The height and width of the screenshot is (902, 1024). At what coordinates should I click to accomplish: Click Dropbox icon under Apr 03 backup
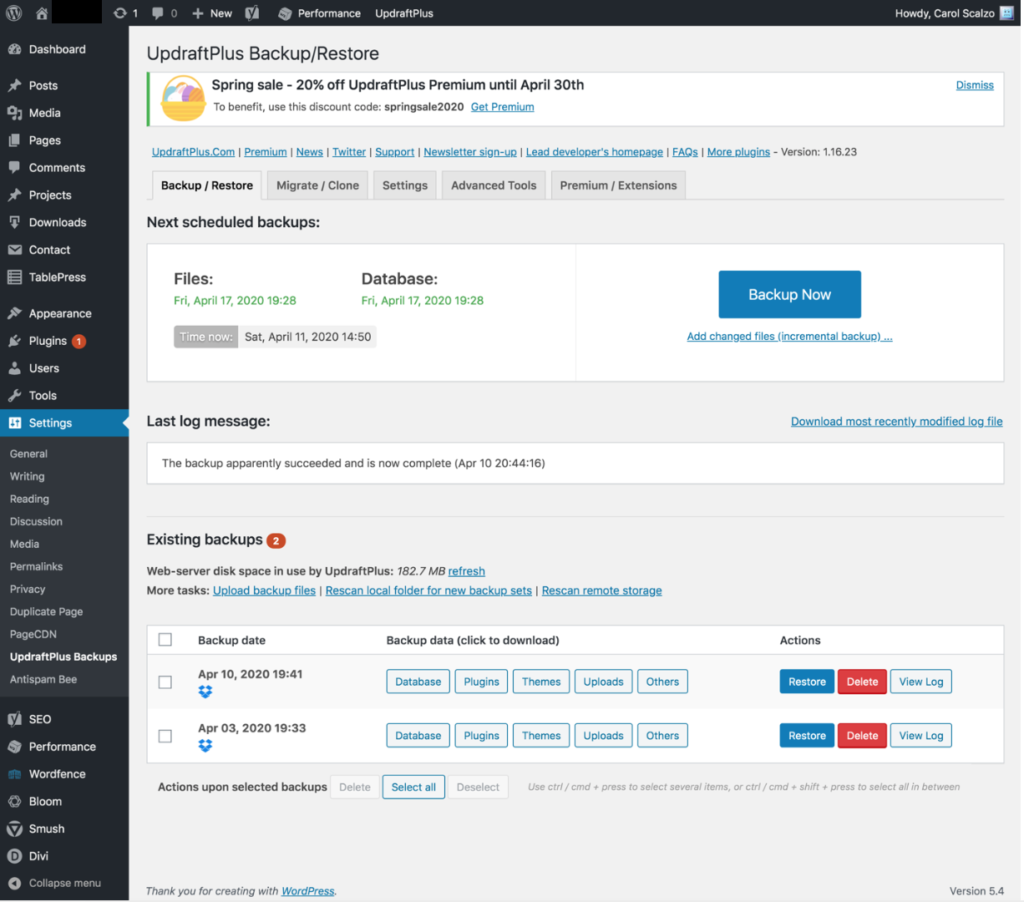click(205, 745)
